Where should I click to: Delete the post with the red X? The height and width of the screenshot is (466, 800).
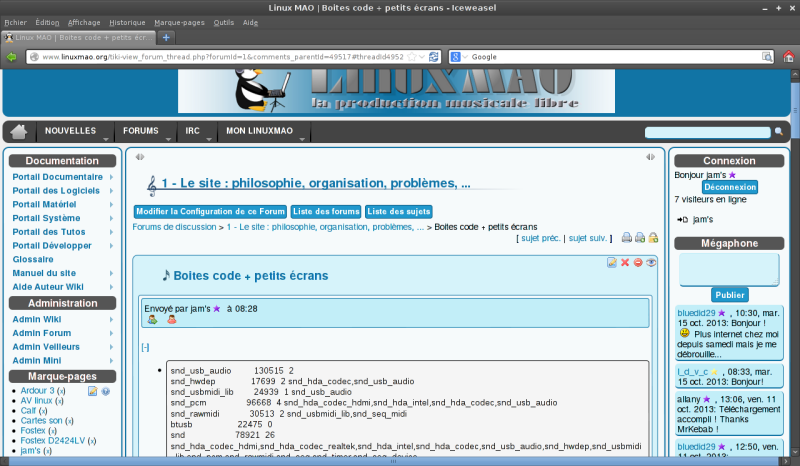pyautogui.click(x=625, y=262)
